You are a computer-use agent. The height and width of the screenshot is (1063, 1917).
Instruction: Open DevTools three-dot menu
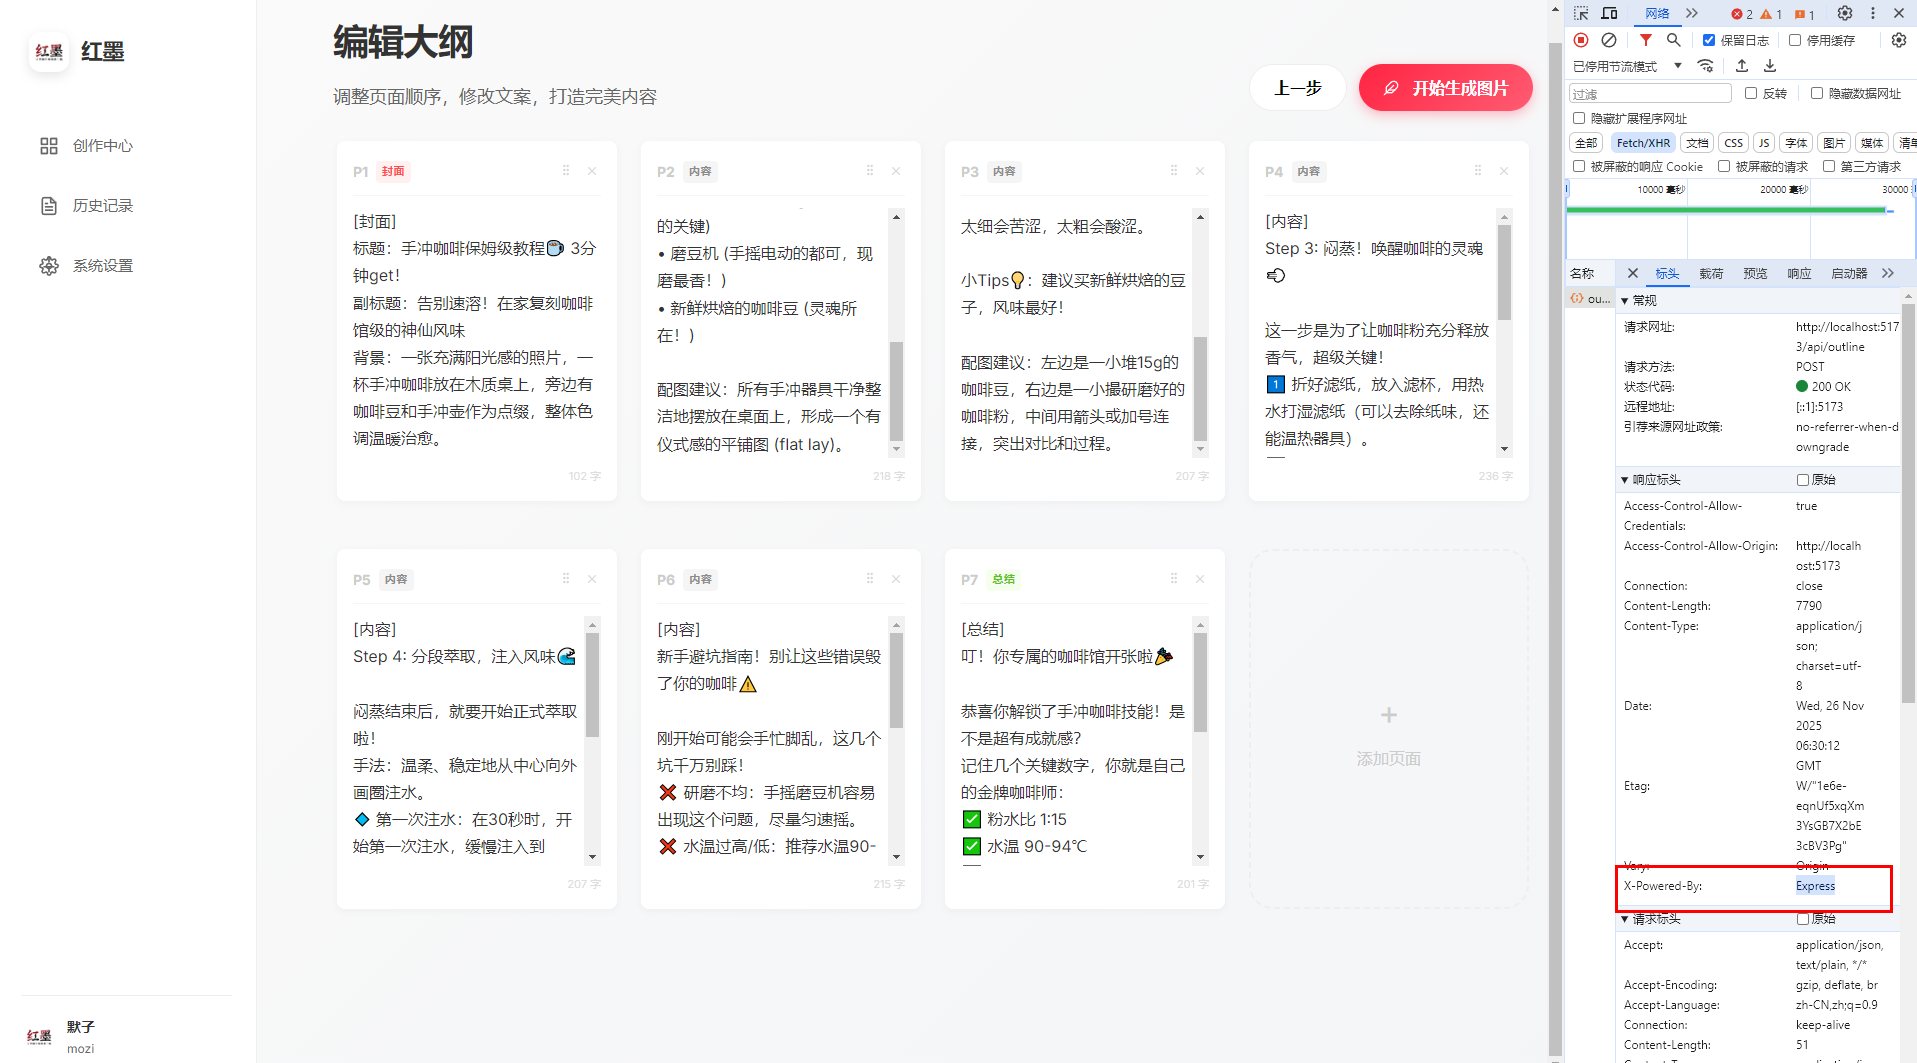pyautogui.click(x=1873, y=14)
